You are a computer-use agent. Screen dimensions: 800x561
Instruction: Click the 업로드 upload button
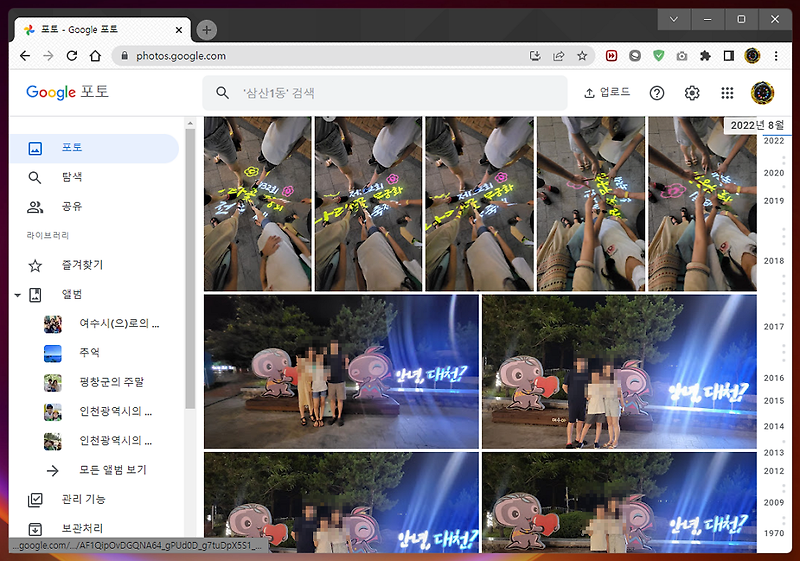(607, 92)
